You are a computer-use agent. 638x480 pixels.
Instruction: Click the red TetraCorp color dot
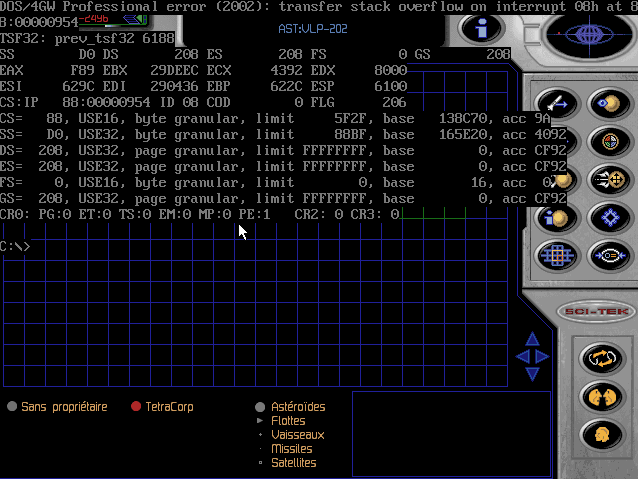(x=136, y=406)
